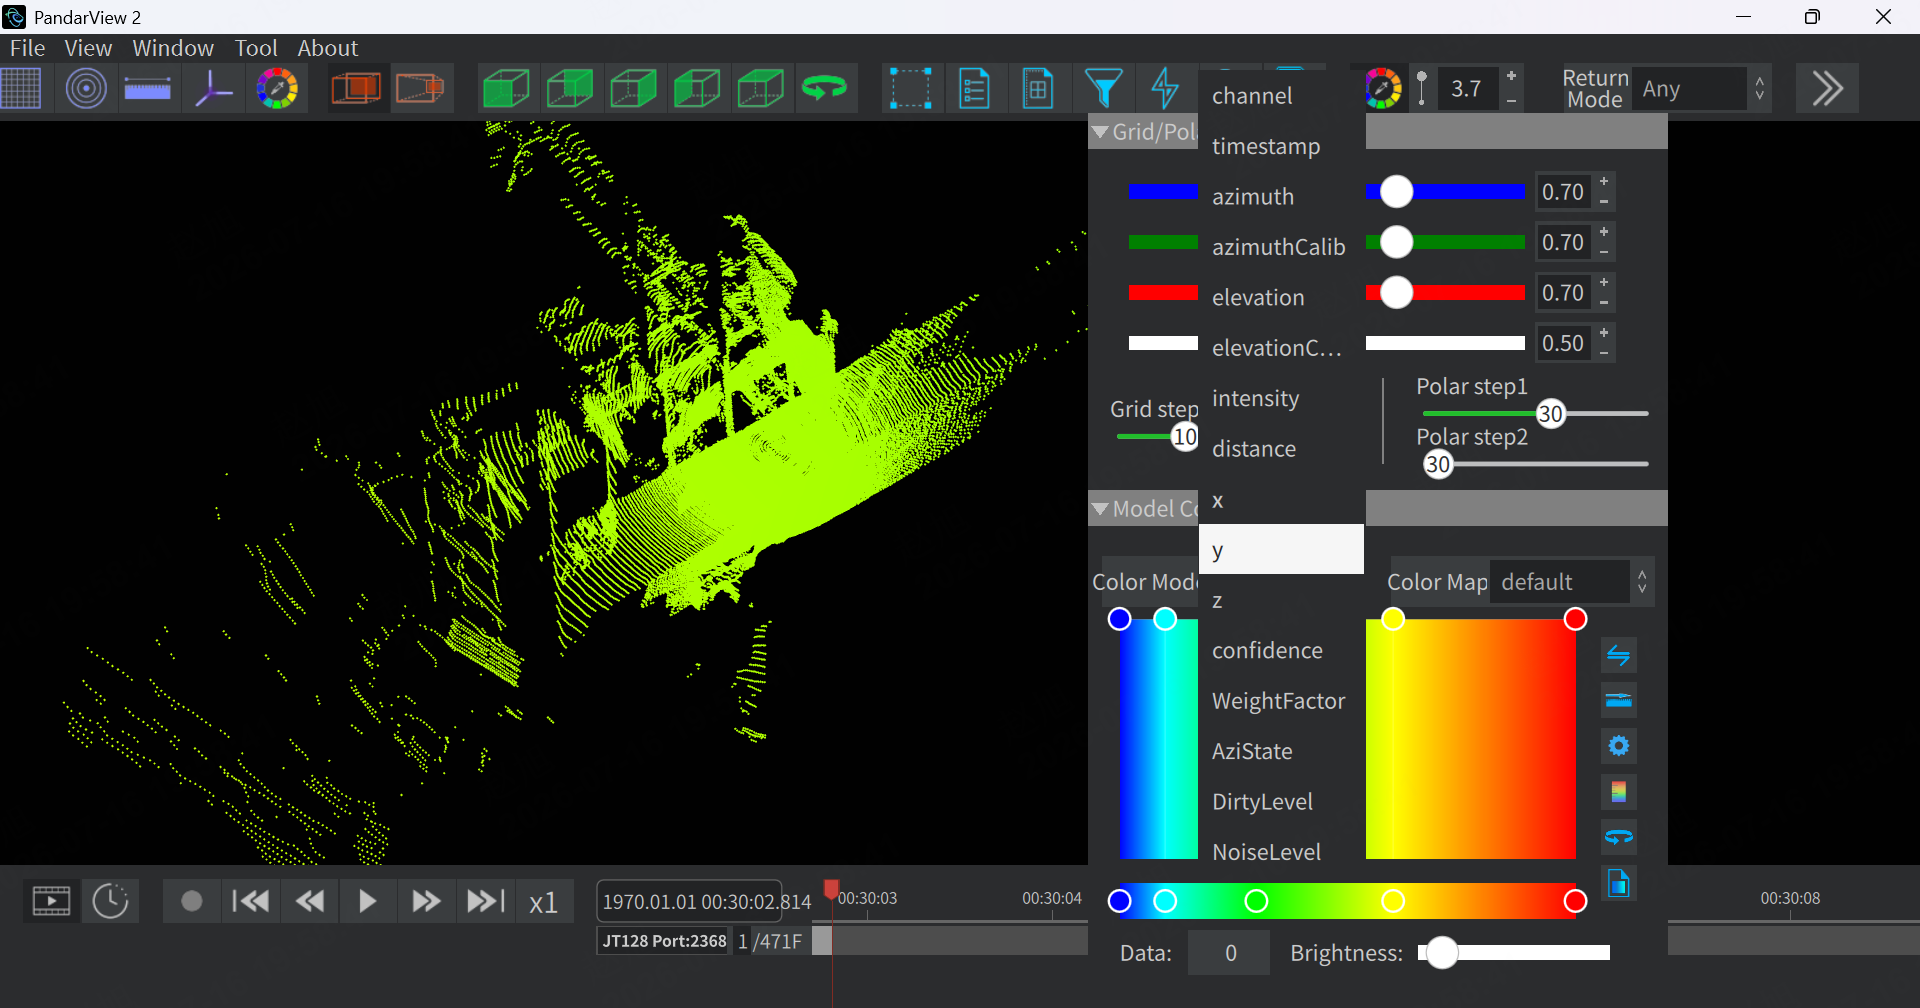Image resolution: width=1920 pixels, height=1008 pixels.
Task: Choose 'intensity' from the dropdown list
Action: (x=1281, y=398)
